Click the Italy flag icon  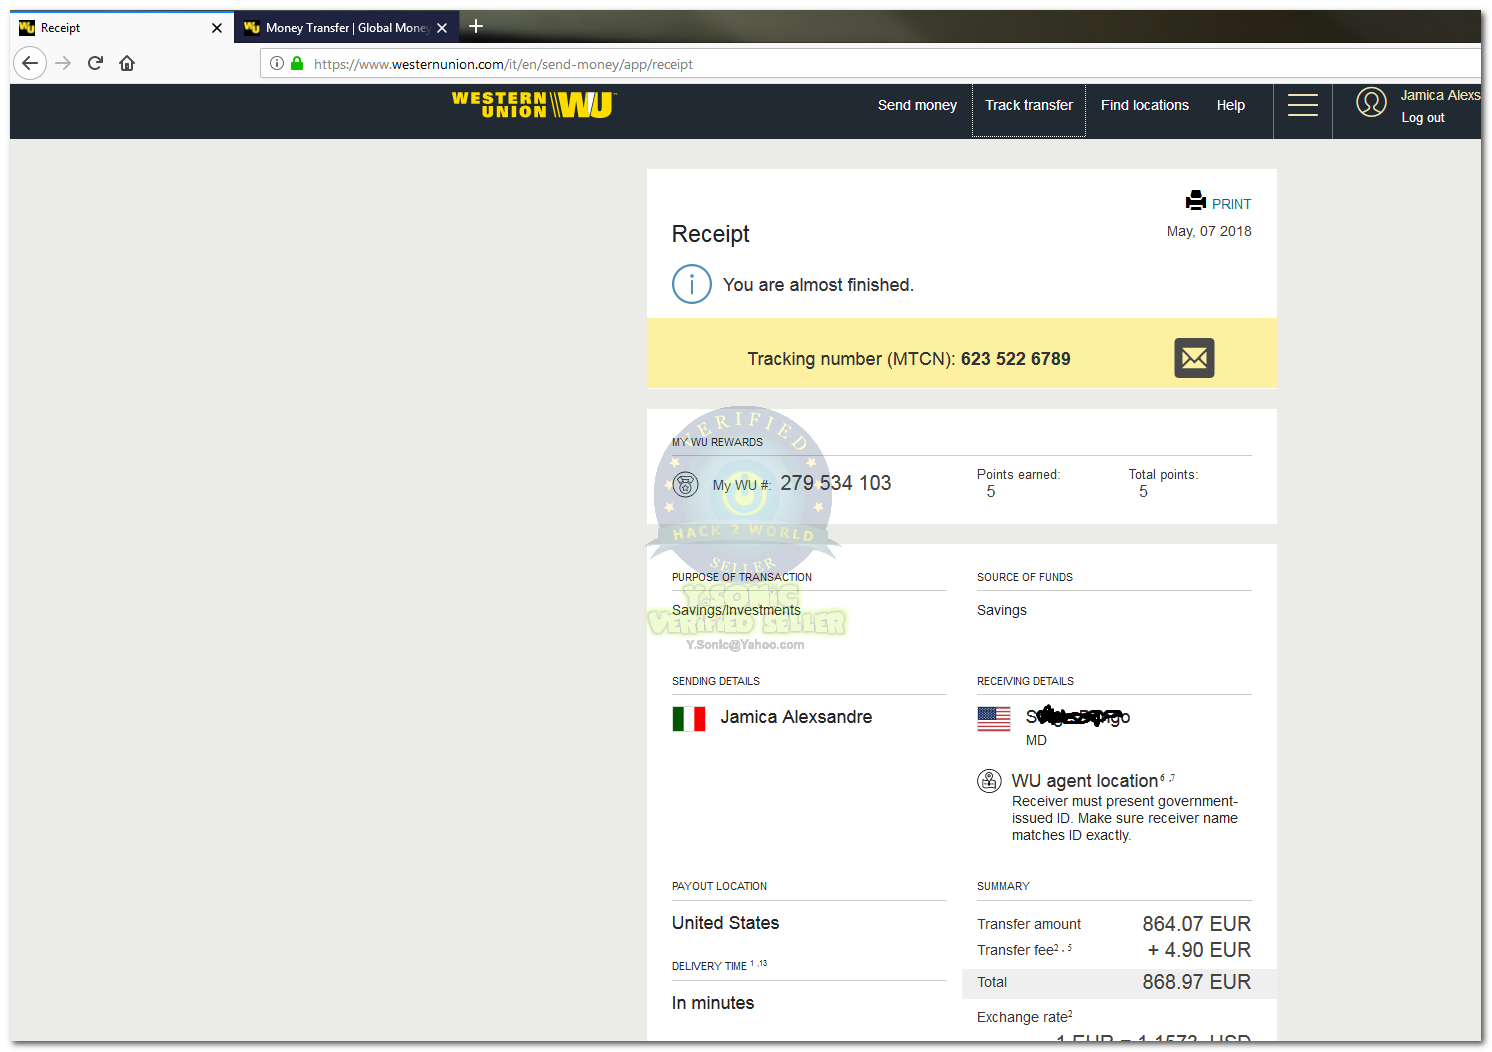[x=689, y=719]
